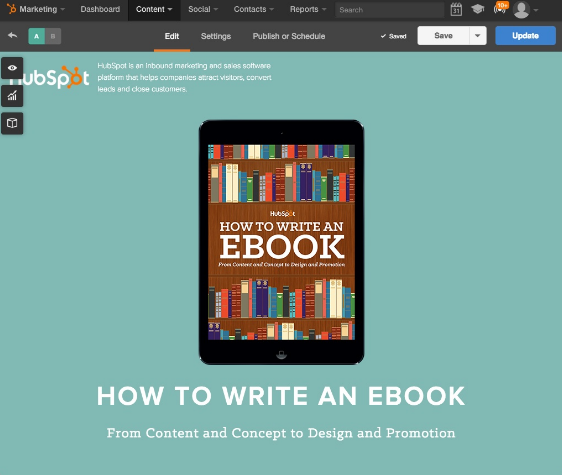Go to the Dashboard menu item

coord(100,9)
